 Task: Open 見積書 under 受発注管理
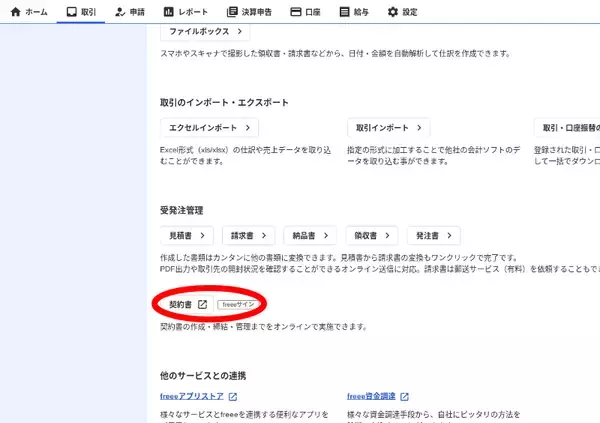[188, 236]
